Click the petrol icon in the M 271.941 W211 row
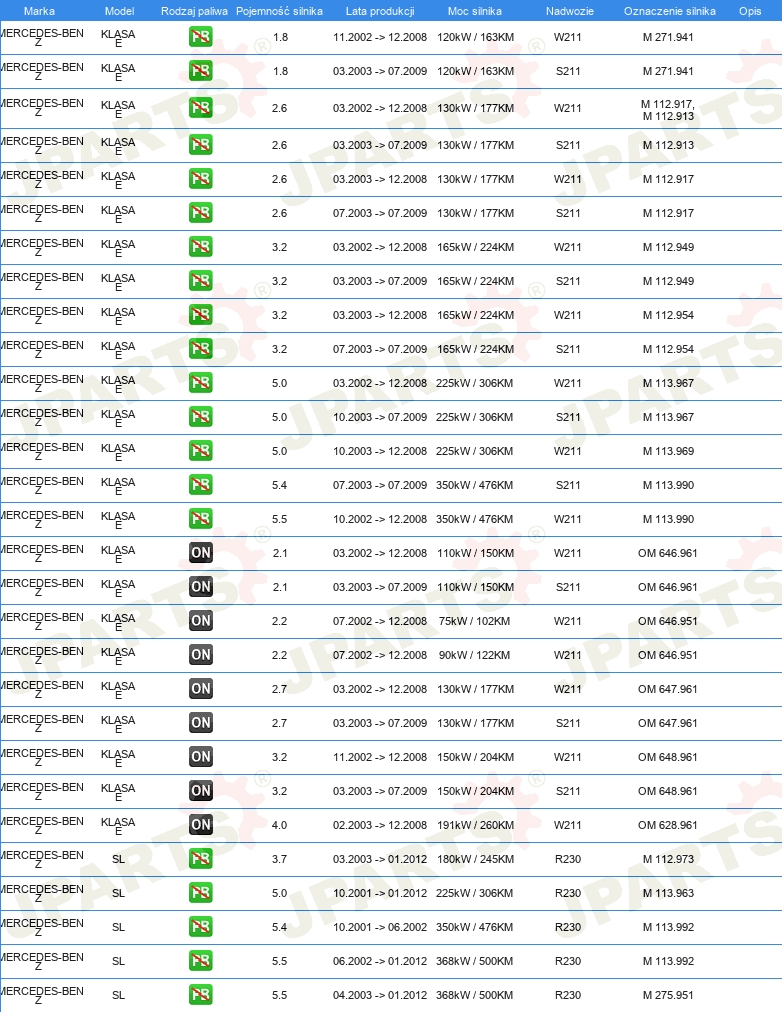The image size is (782, 1012). point(201,37)
